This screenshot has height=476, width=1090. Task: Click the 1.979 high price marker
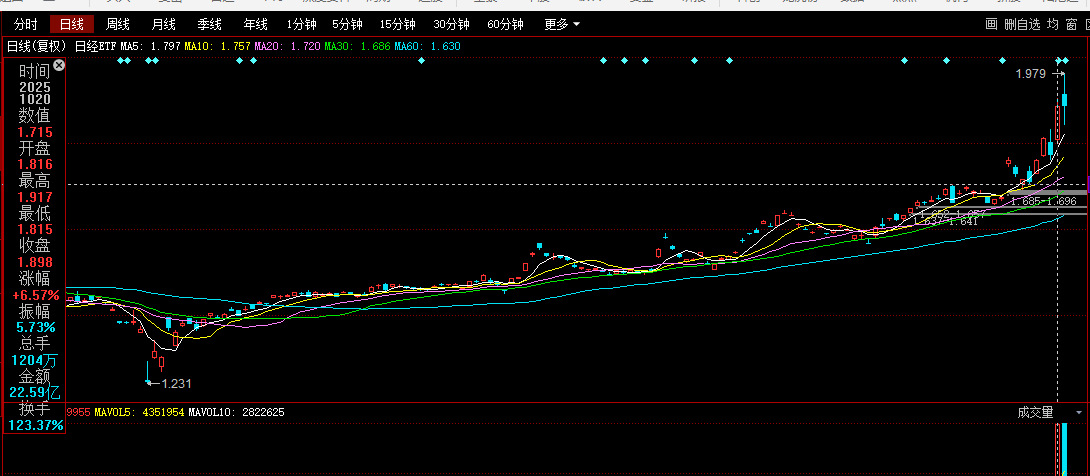(x=1029, y=74)
